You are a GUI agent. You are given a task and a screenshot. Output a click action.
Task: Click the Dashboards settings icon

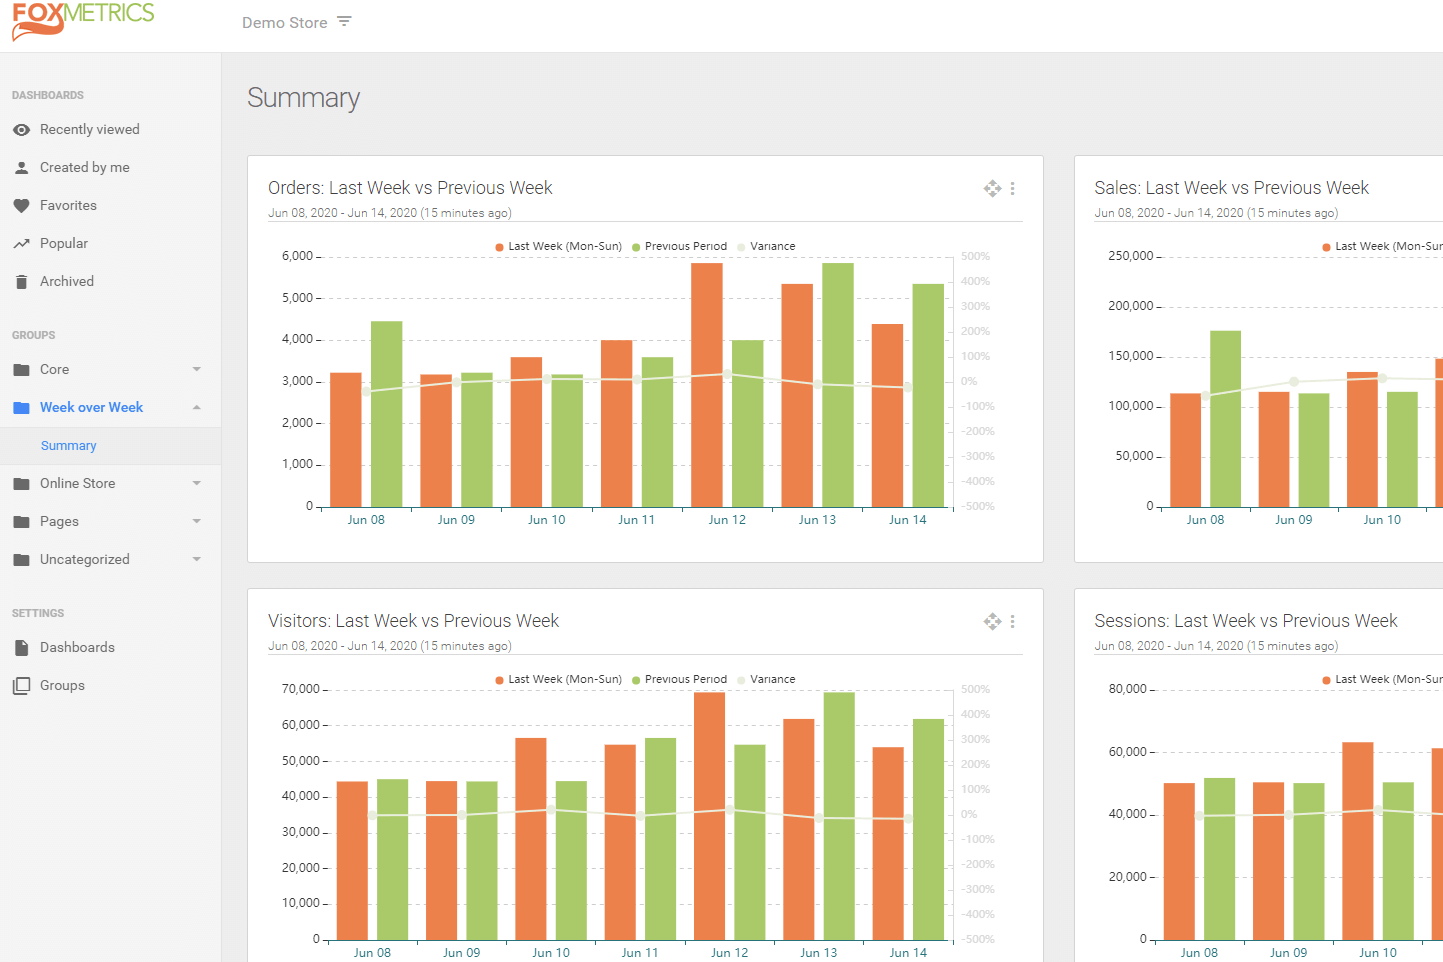click(20, 647)
